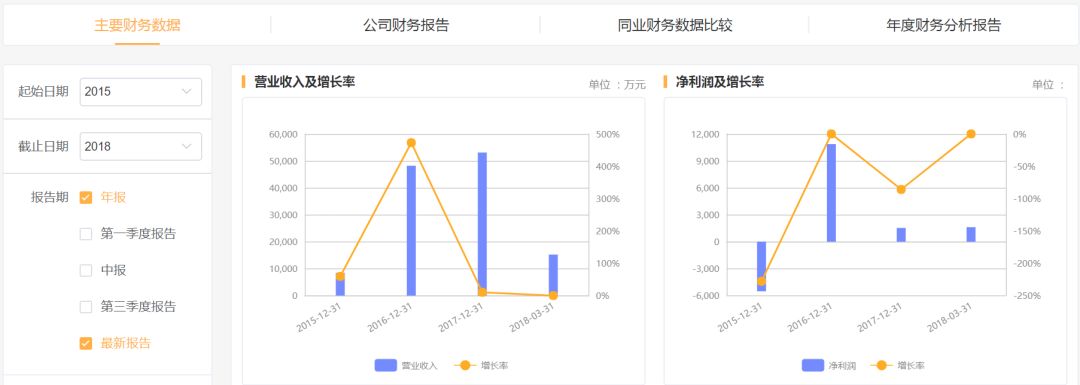This screenshot has width=1080, height=385.
Task: Select the 2015-12-31 growth point in net profit chart
Action: pos(761,281)
